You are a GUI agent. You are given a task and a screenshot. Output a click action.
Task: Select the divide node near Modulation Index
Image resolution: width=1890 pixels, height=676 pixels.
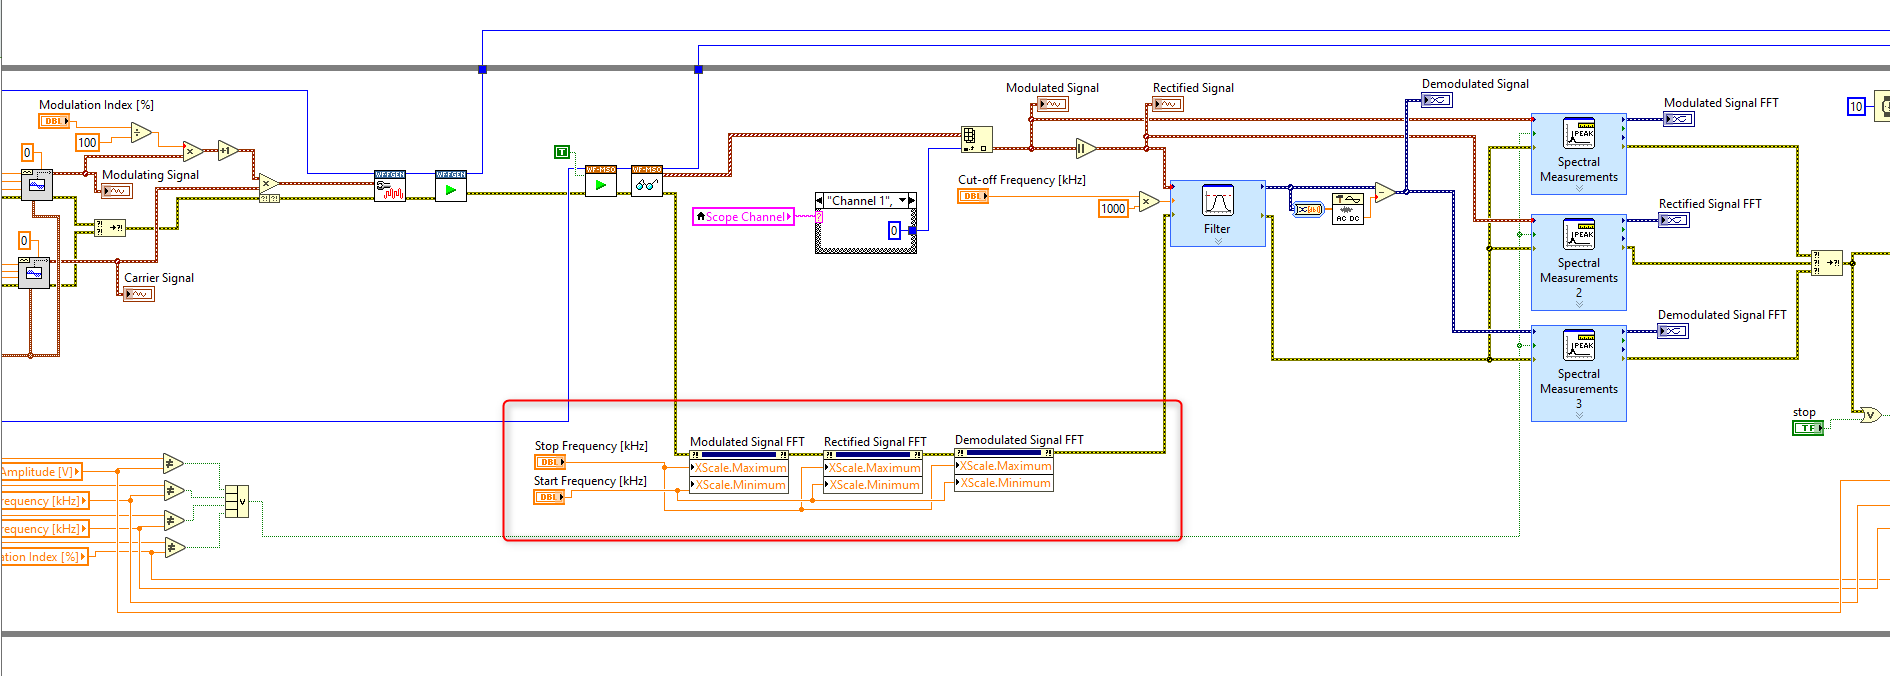(141, 132)
